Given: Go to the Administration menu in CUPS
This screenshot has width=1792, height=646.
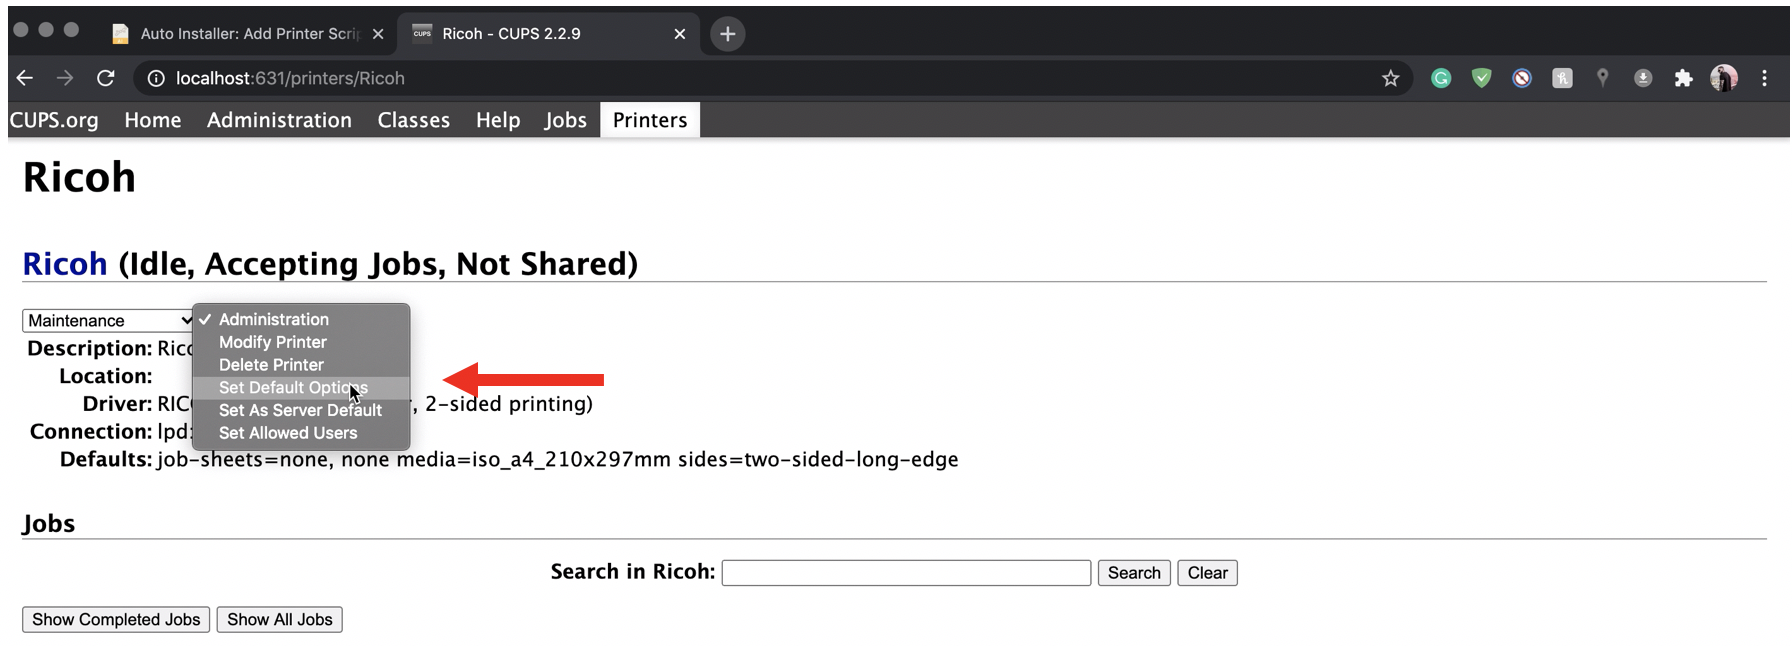Looking at the screenshot, I should pyautogui.click(x=279, y=120).
